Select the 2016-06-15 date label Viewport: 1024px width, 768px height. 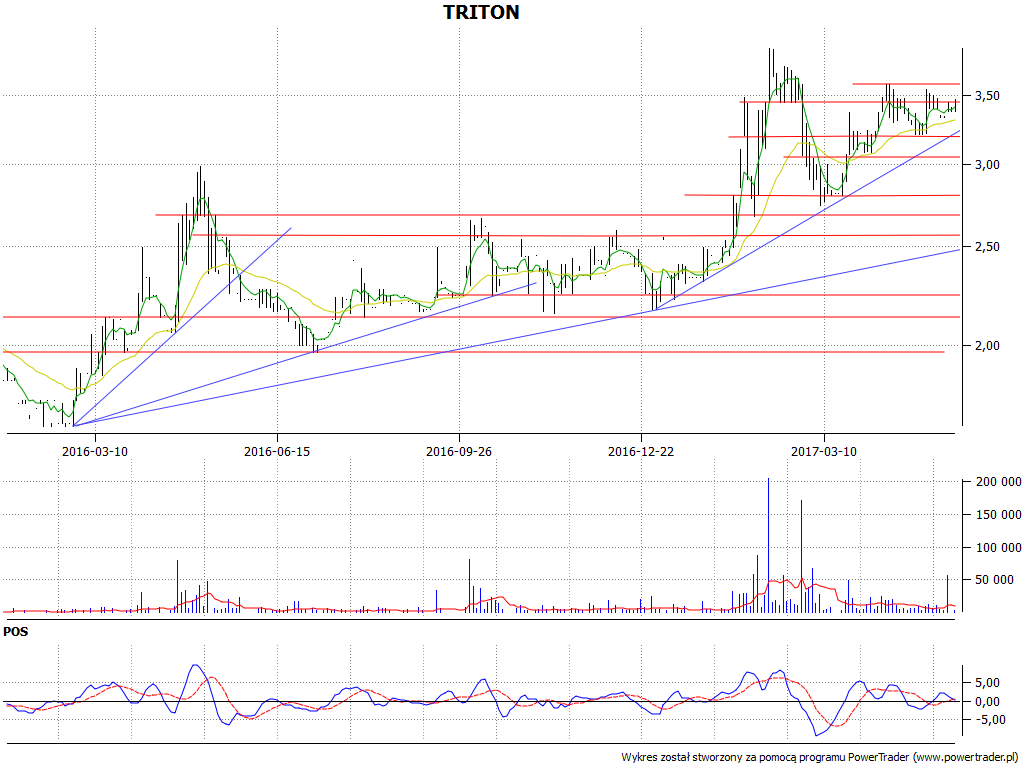coord(277,451)
